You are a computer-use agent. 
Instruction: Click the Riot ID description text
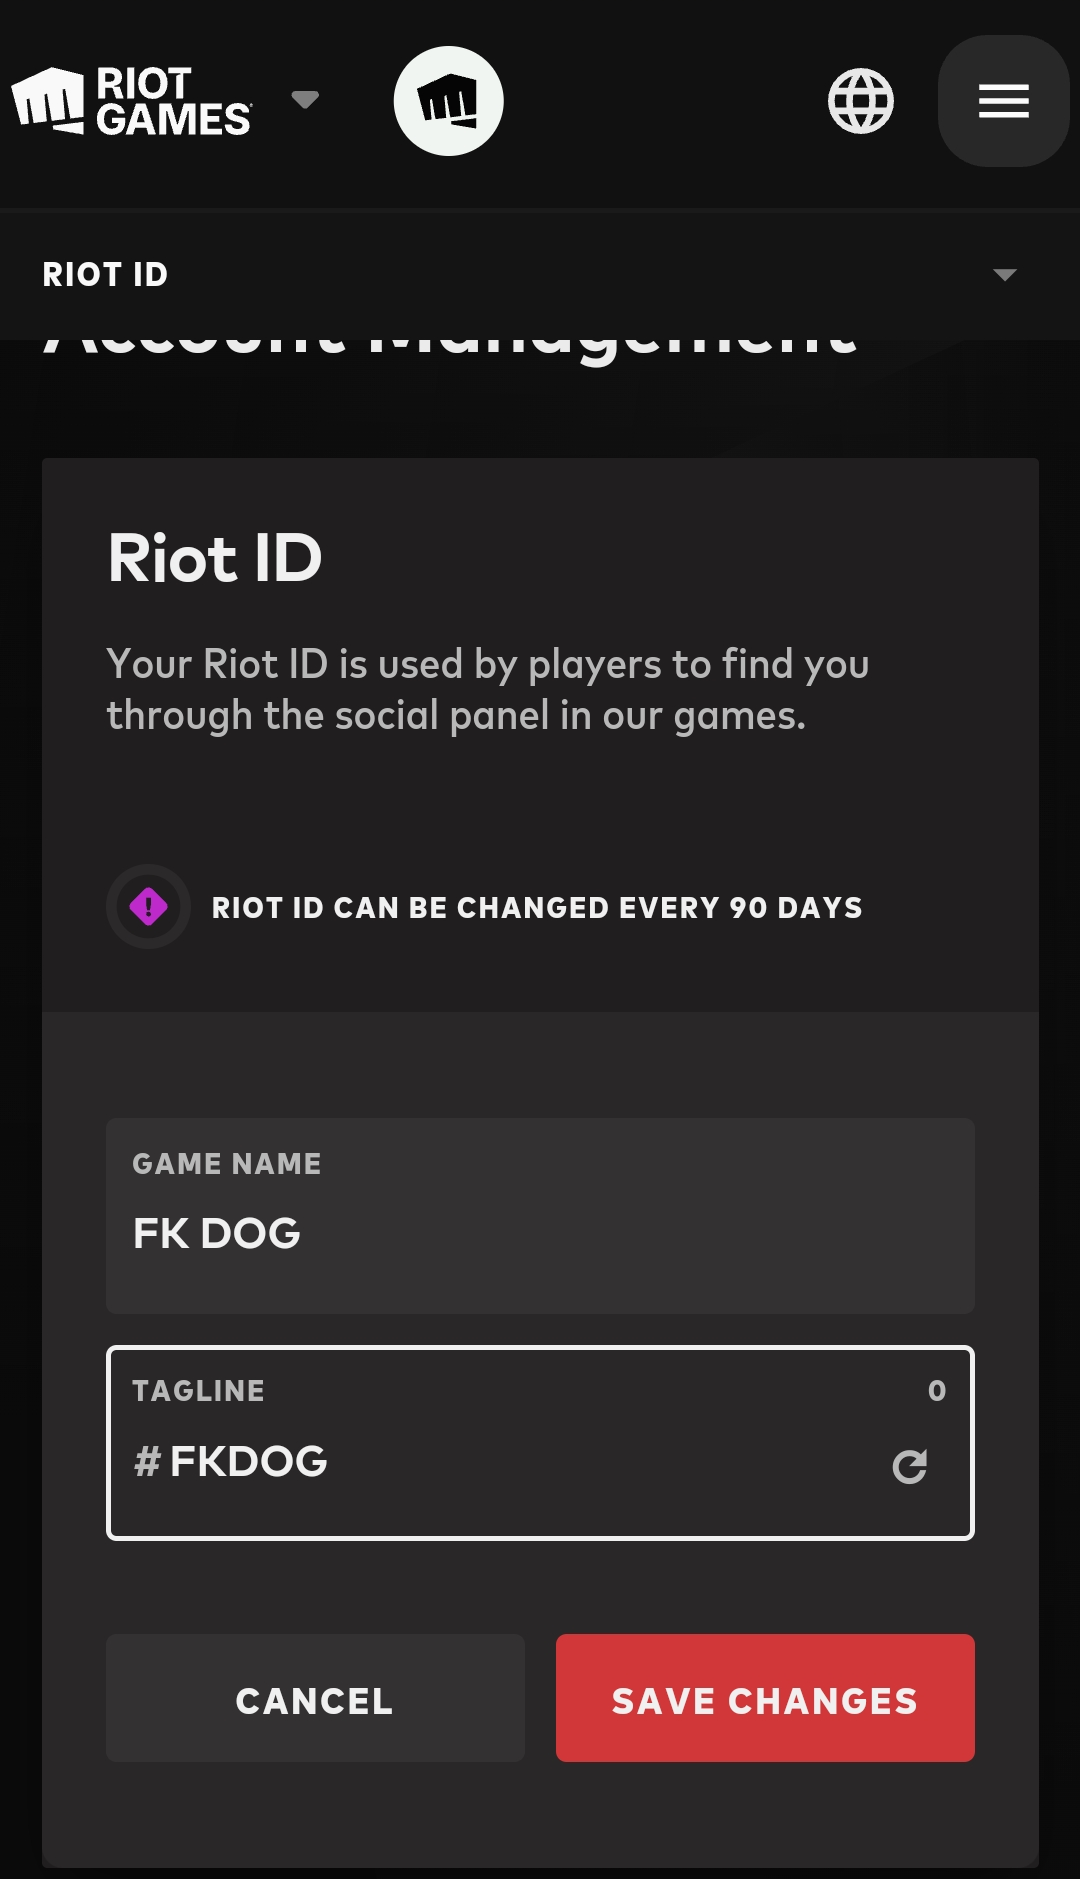point(488,690)
